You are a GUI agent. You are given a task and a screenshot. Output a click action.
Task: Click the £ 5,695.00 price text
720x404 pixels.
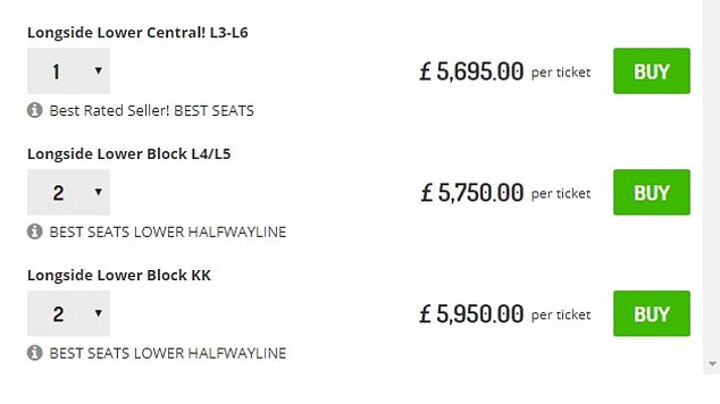point(471,72)
